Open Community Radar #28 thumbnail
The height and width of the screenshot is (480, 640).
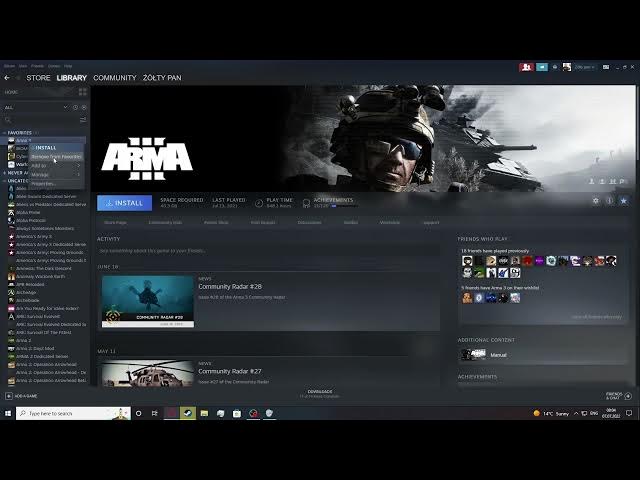[x=148, y=302]
